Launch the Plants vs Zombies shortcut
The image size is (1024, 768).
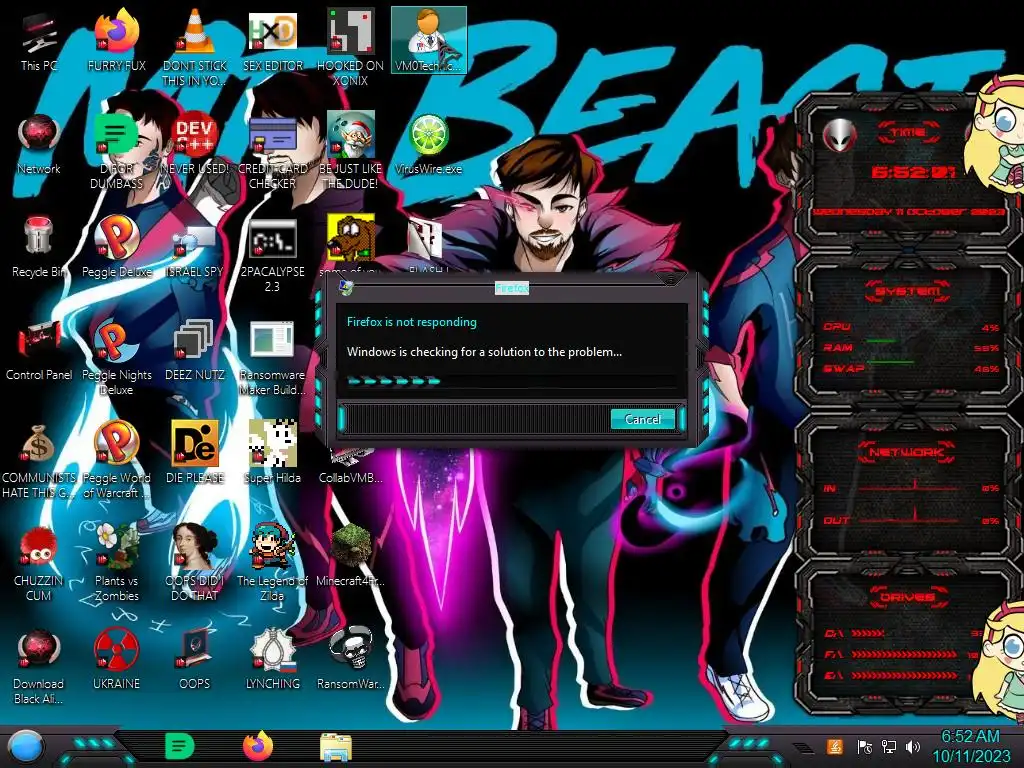(x=116, y=563)
